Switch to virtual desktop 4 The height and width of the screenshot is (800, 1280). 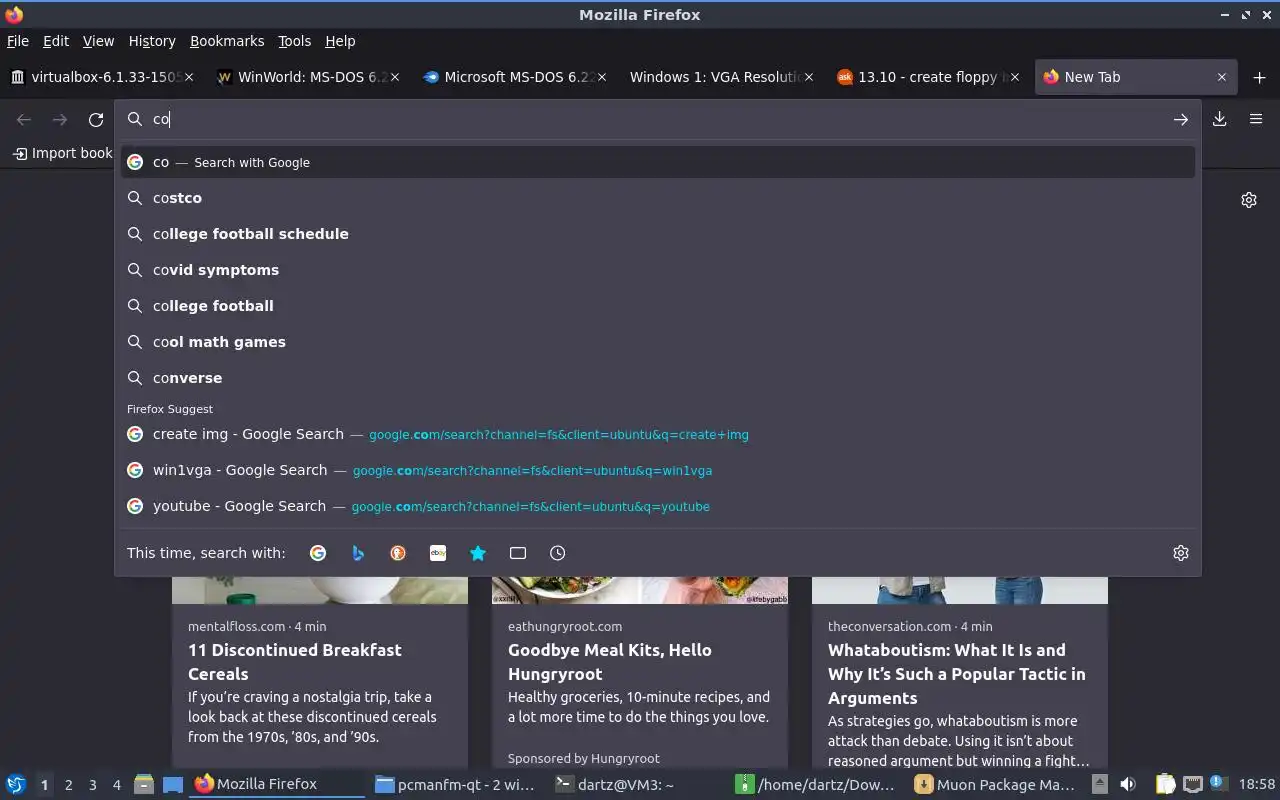point(117,785)
